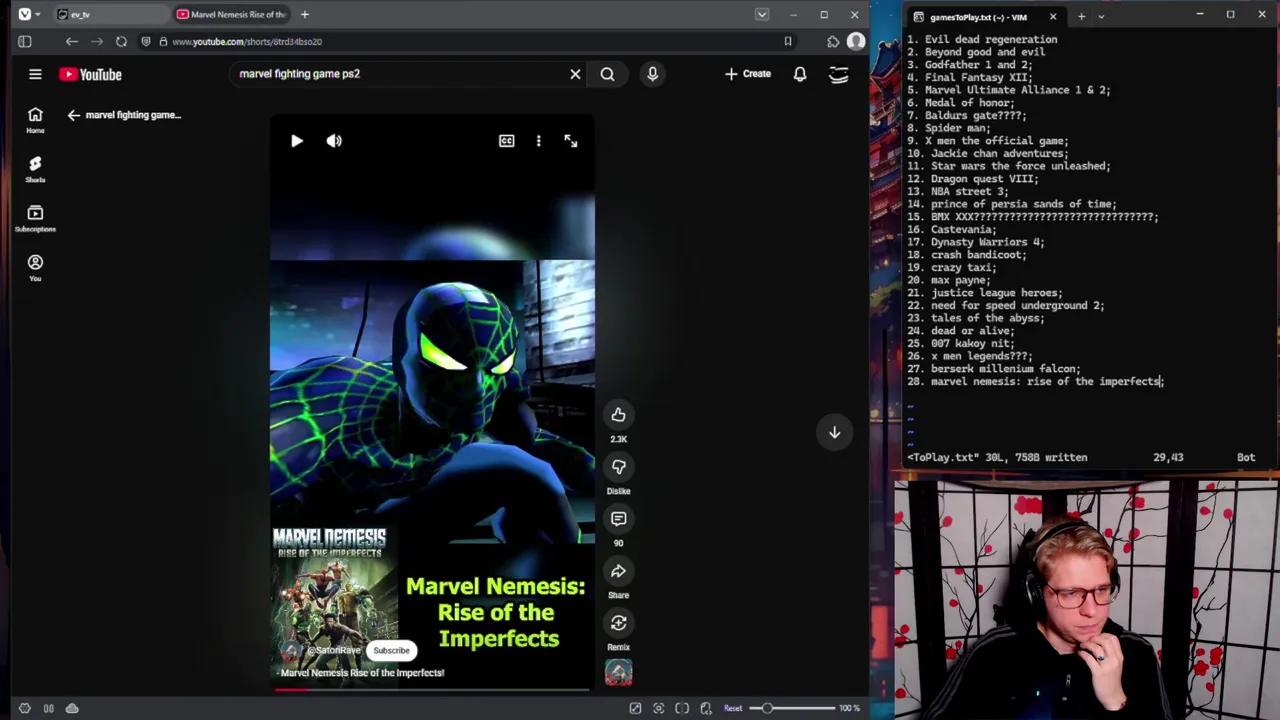Viewport: 1280px width, 720px height.
Task: Open a new terminal tab
Action: [1081, 16]
